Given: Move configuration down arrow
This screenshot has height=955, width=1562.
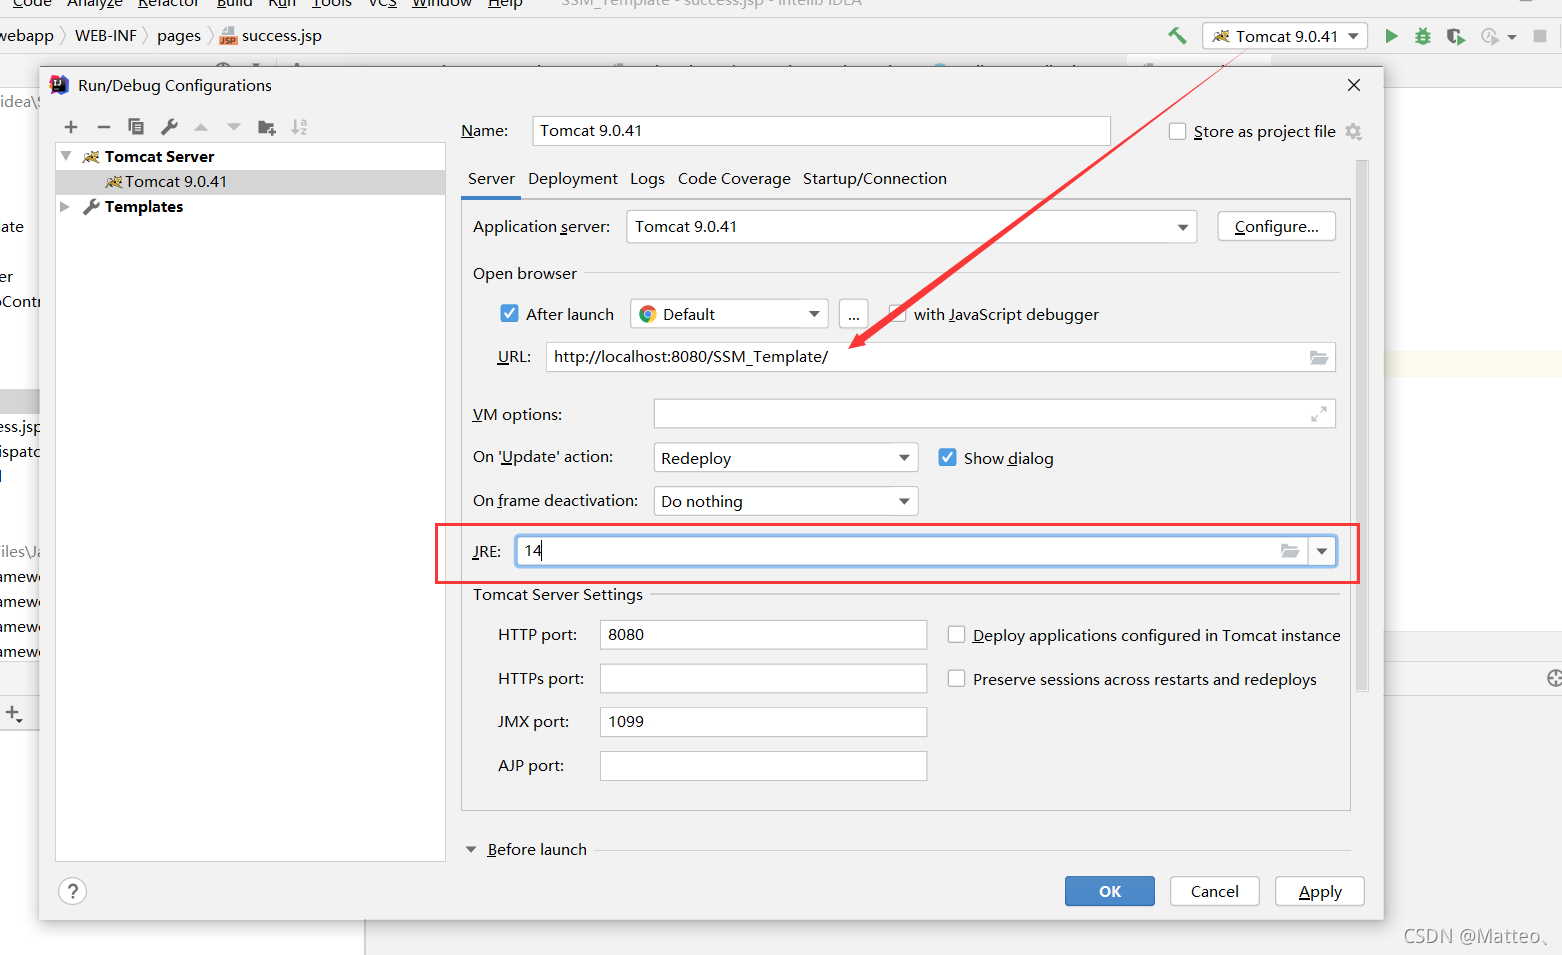Looking at the screenshot, I should [x=234, y=127].
